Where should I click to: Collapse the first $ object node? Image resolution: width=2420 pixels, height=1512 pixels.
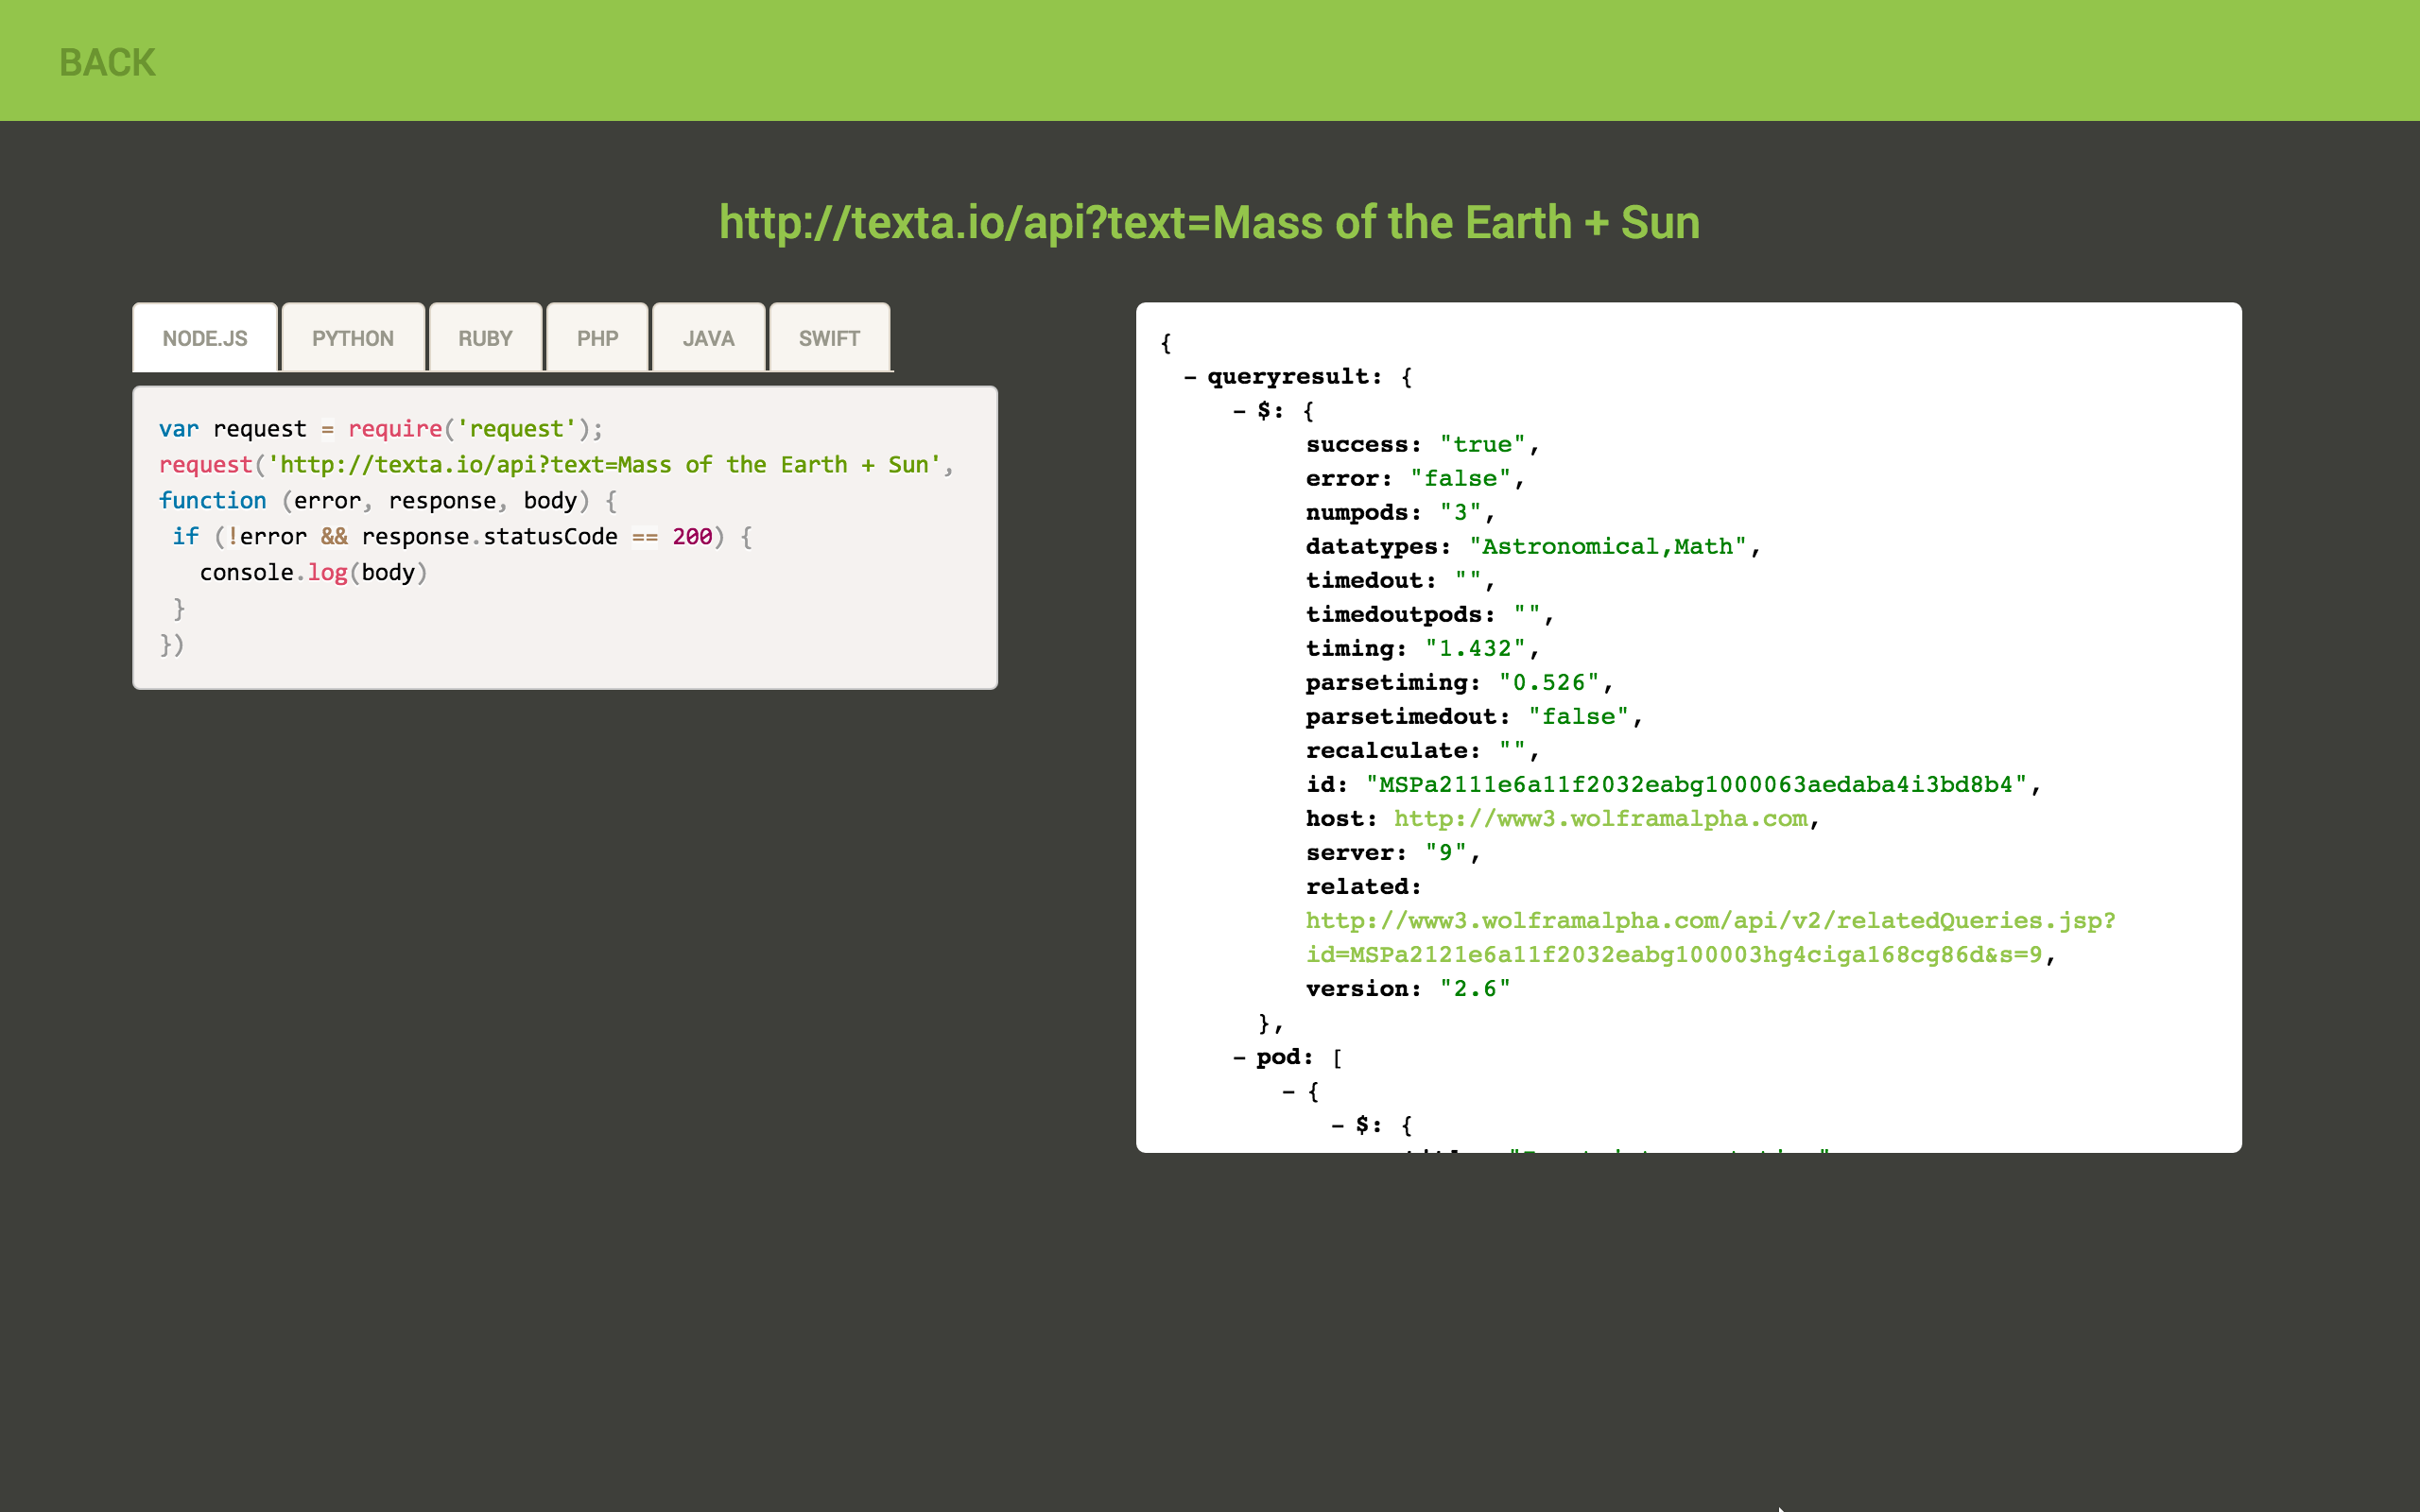[x=1239, y=411]
